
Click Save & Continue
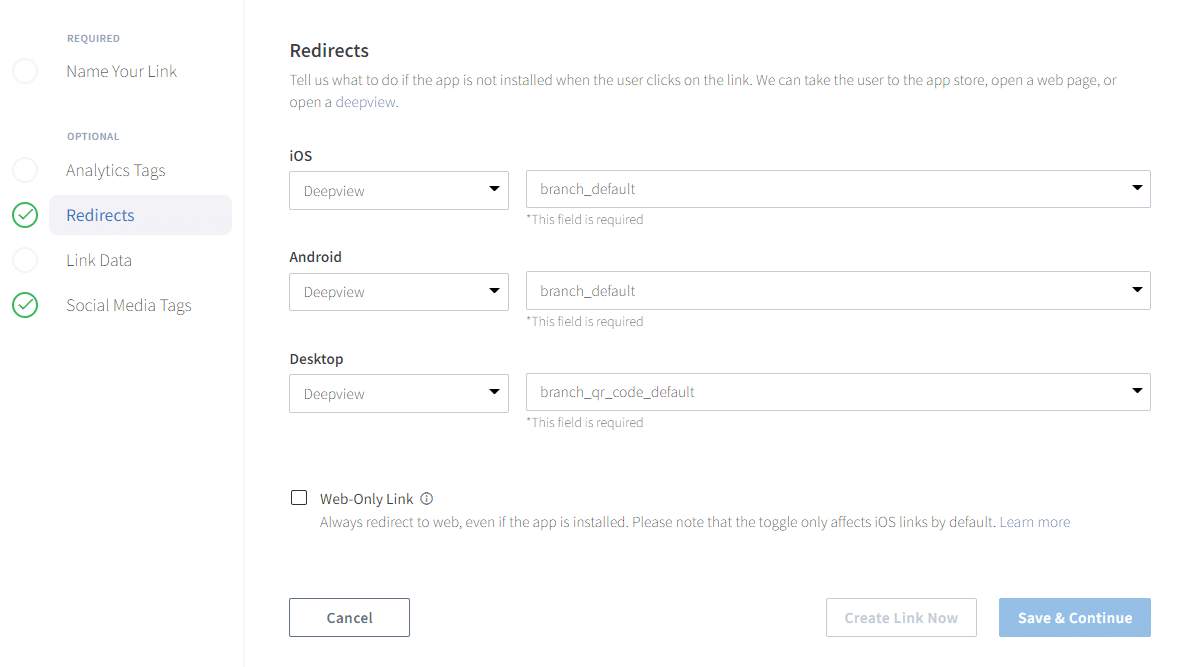point(1074,617)
